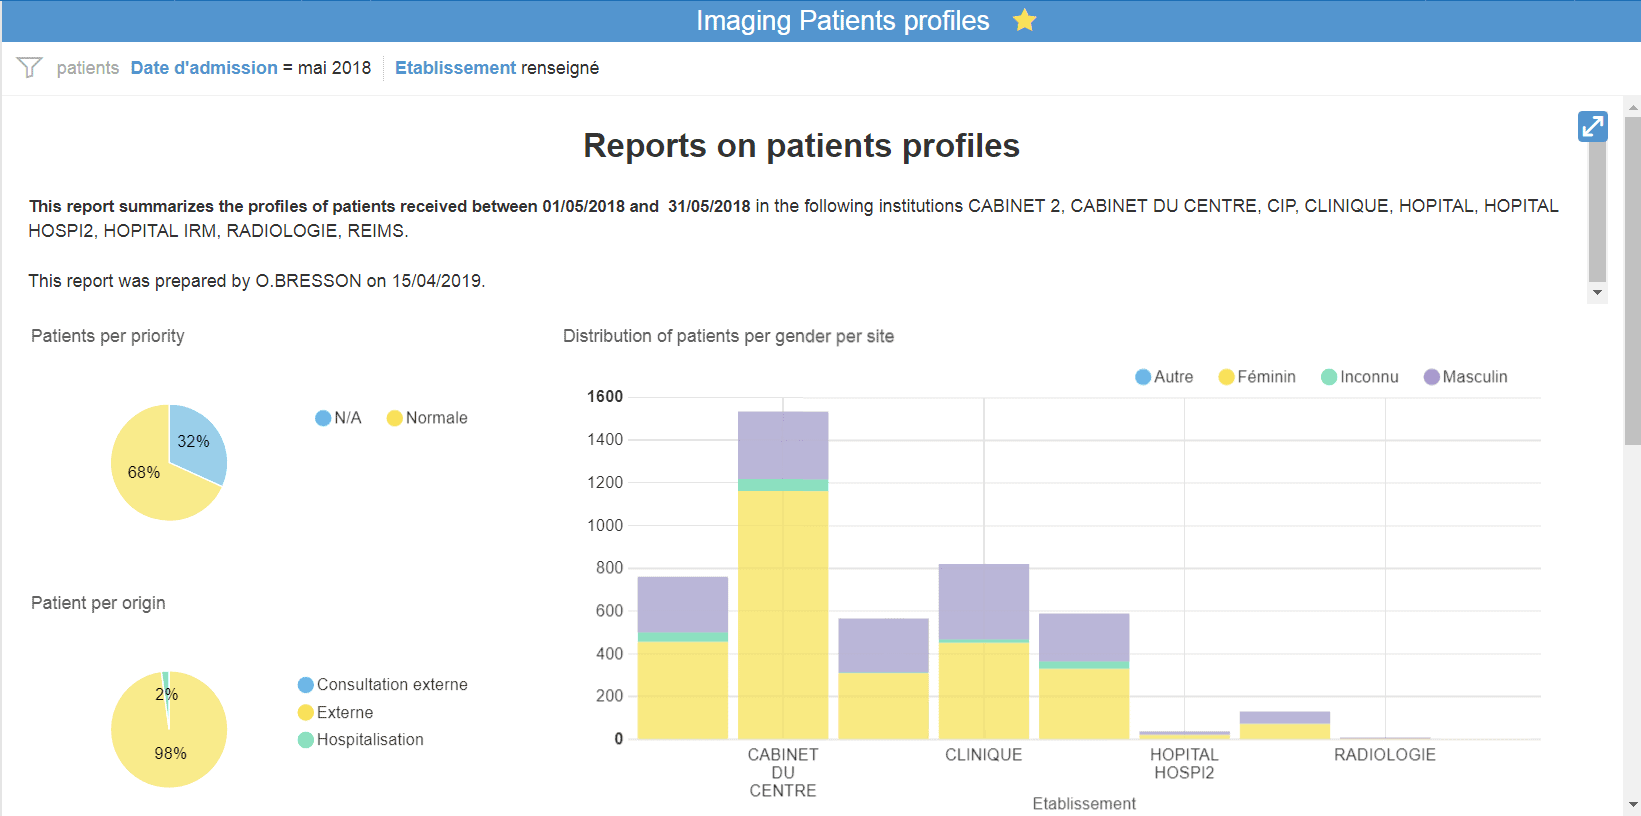Select the CLINIQUE purple bar segment
Image resolution: width=1641 pixels, height=816 pixels.
point(984,601)
